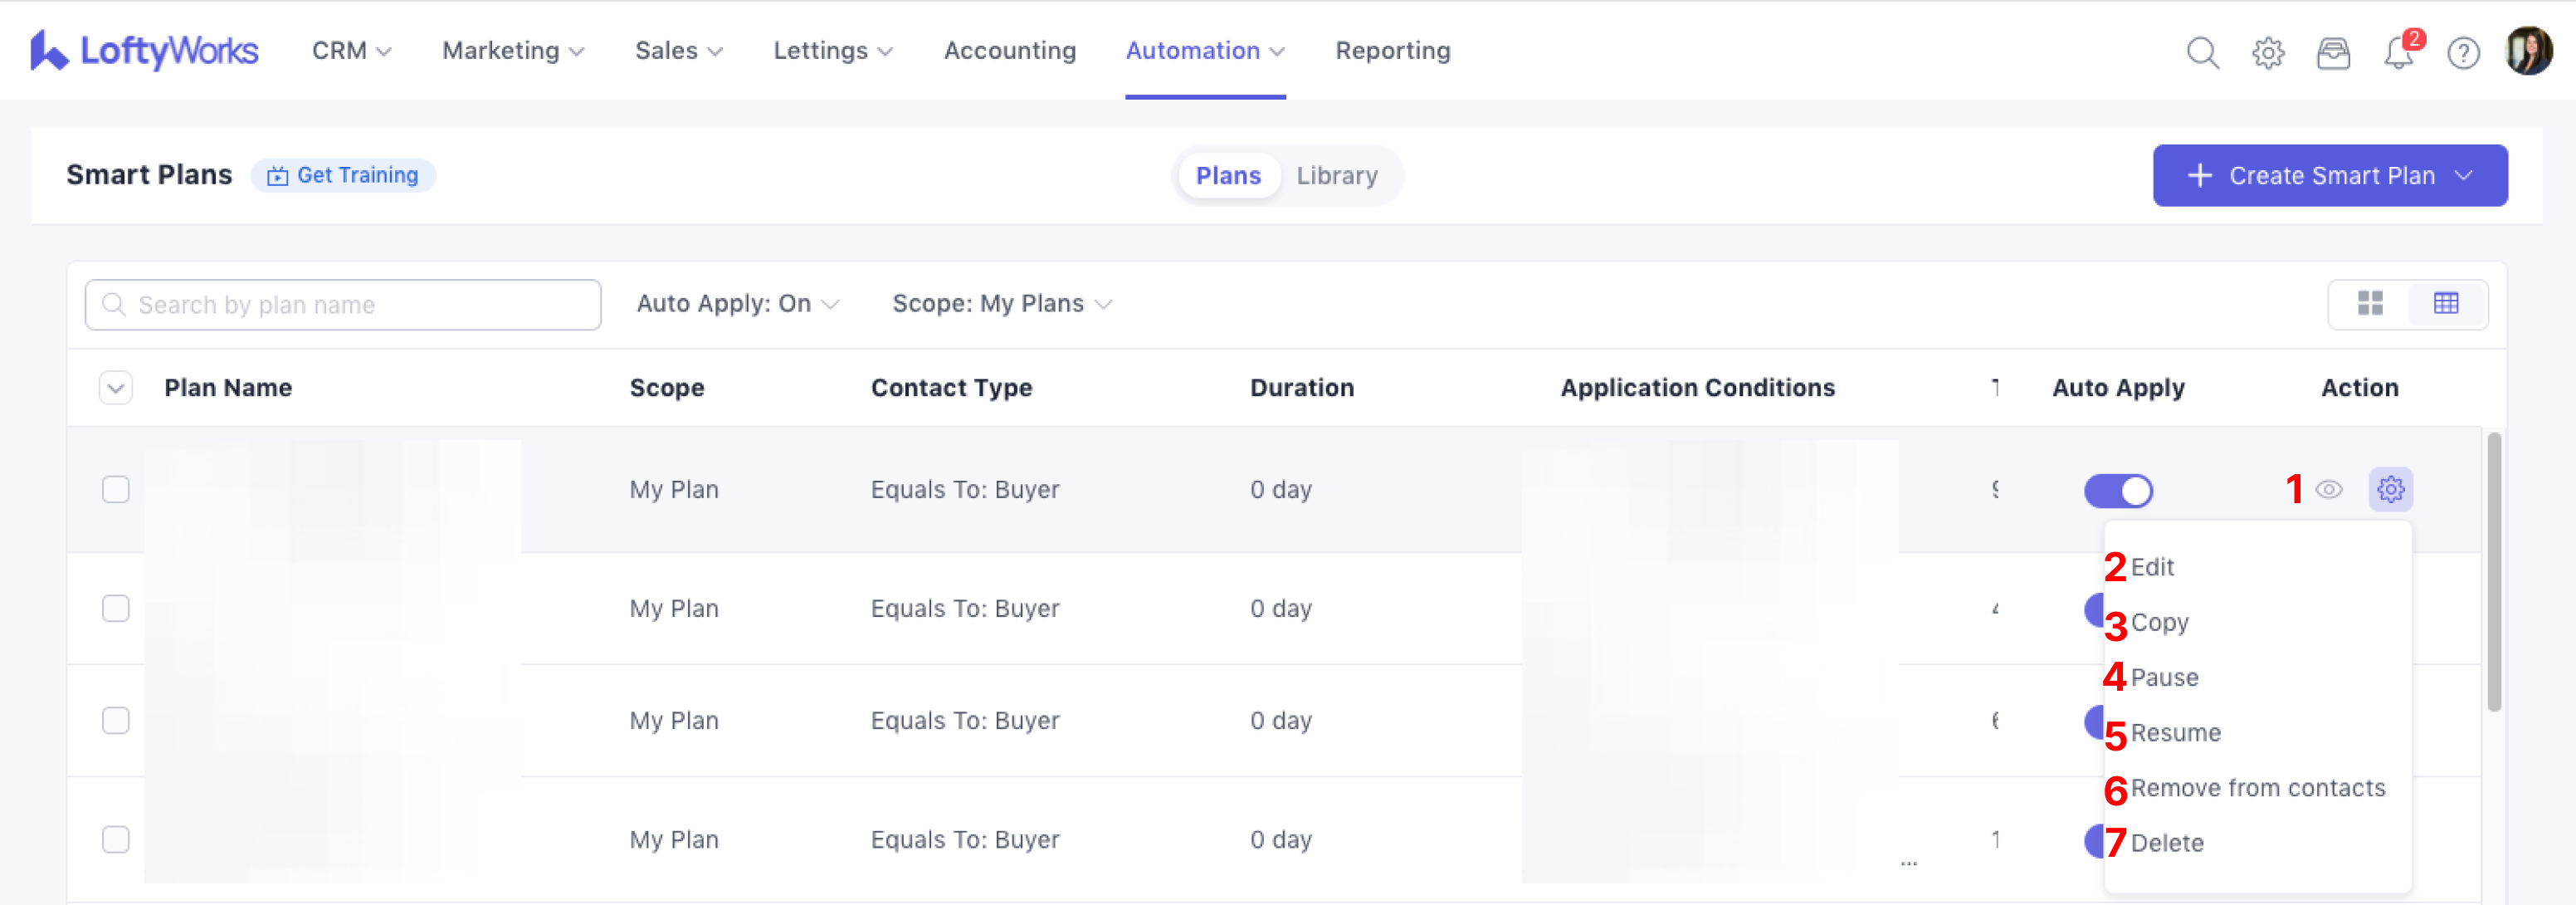Viewport: 2576px width, 905px height.
Task: Switch to table list view icon
Action: pos(2446,303)
